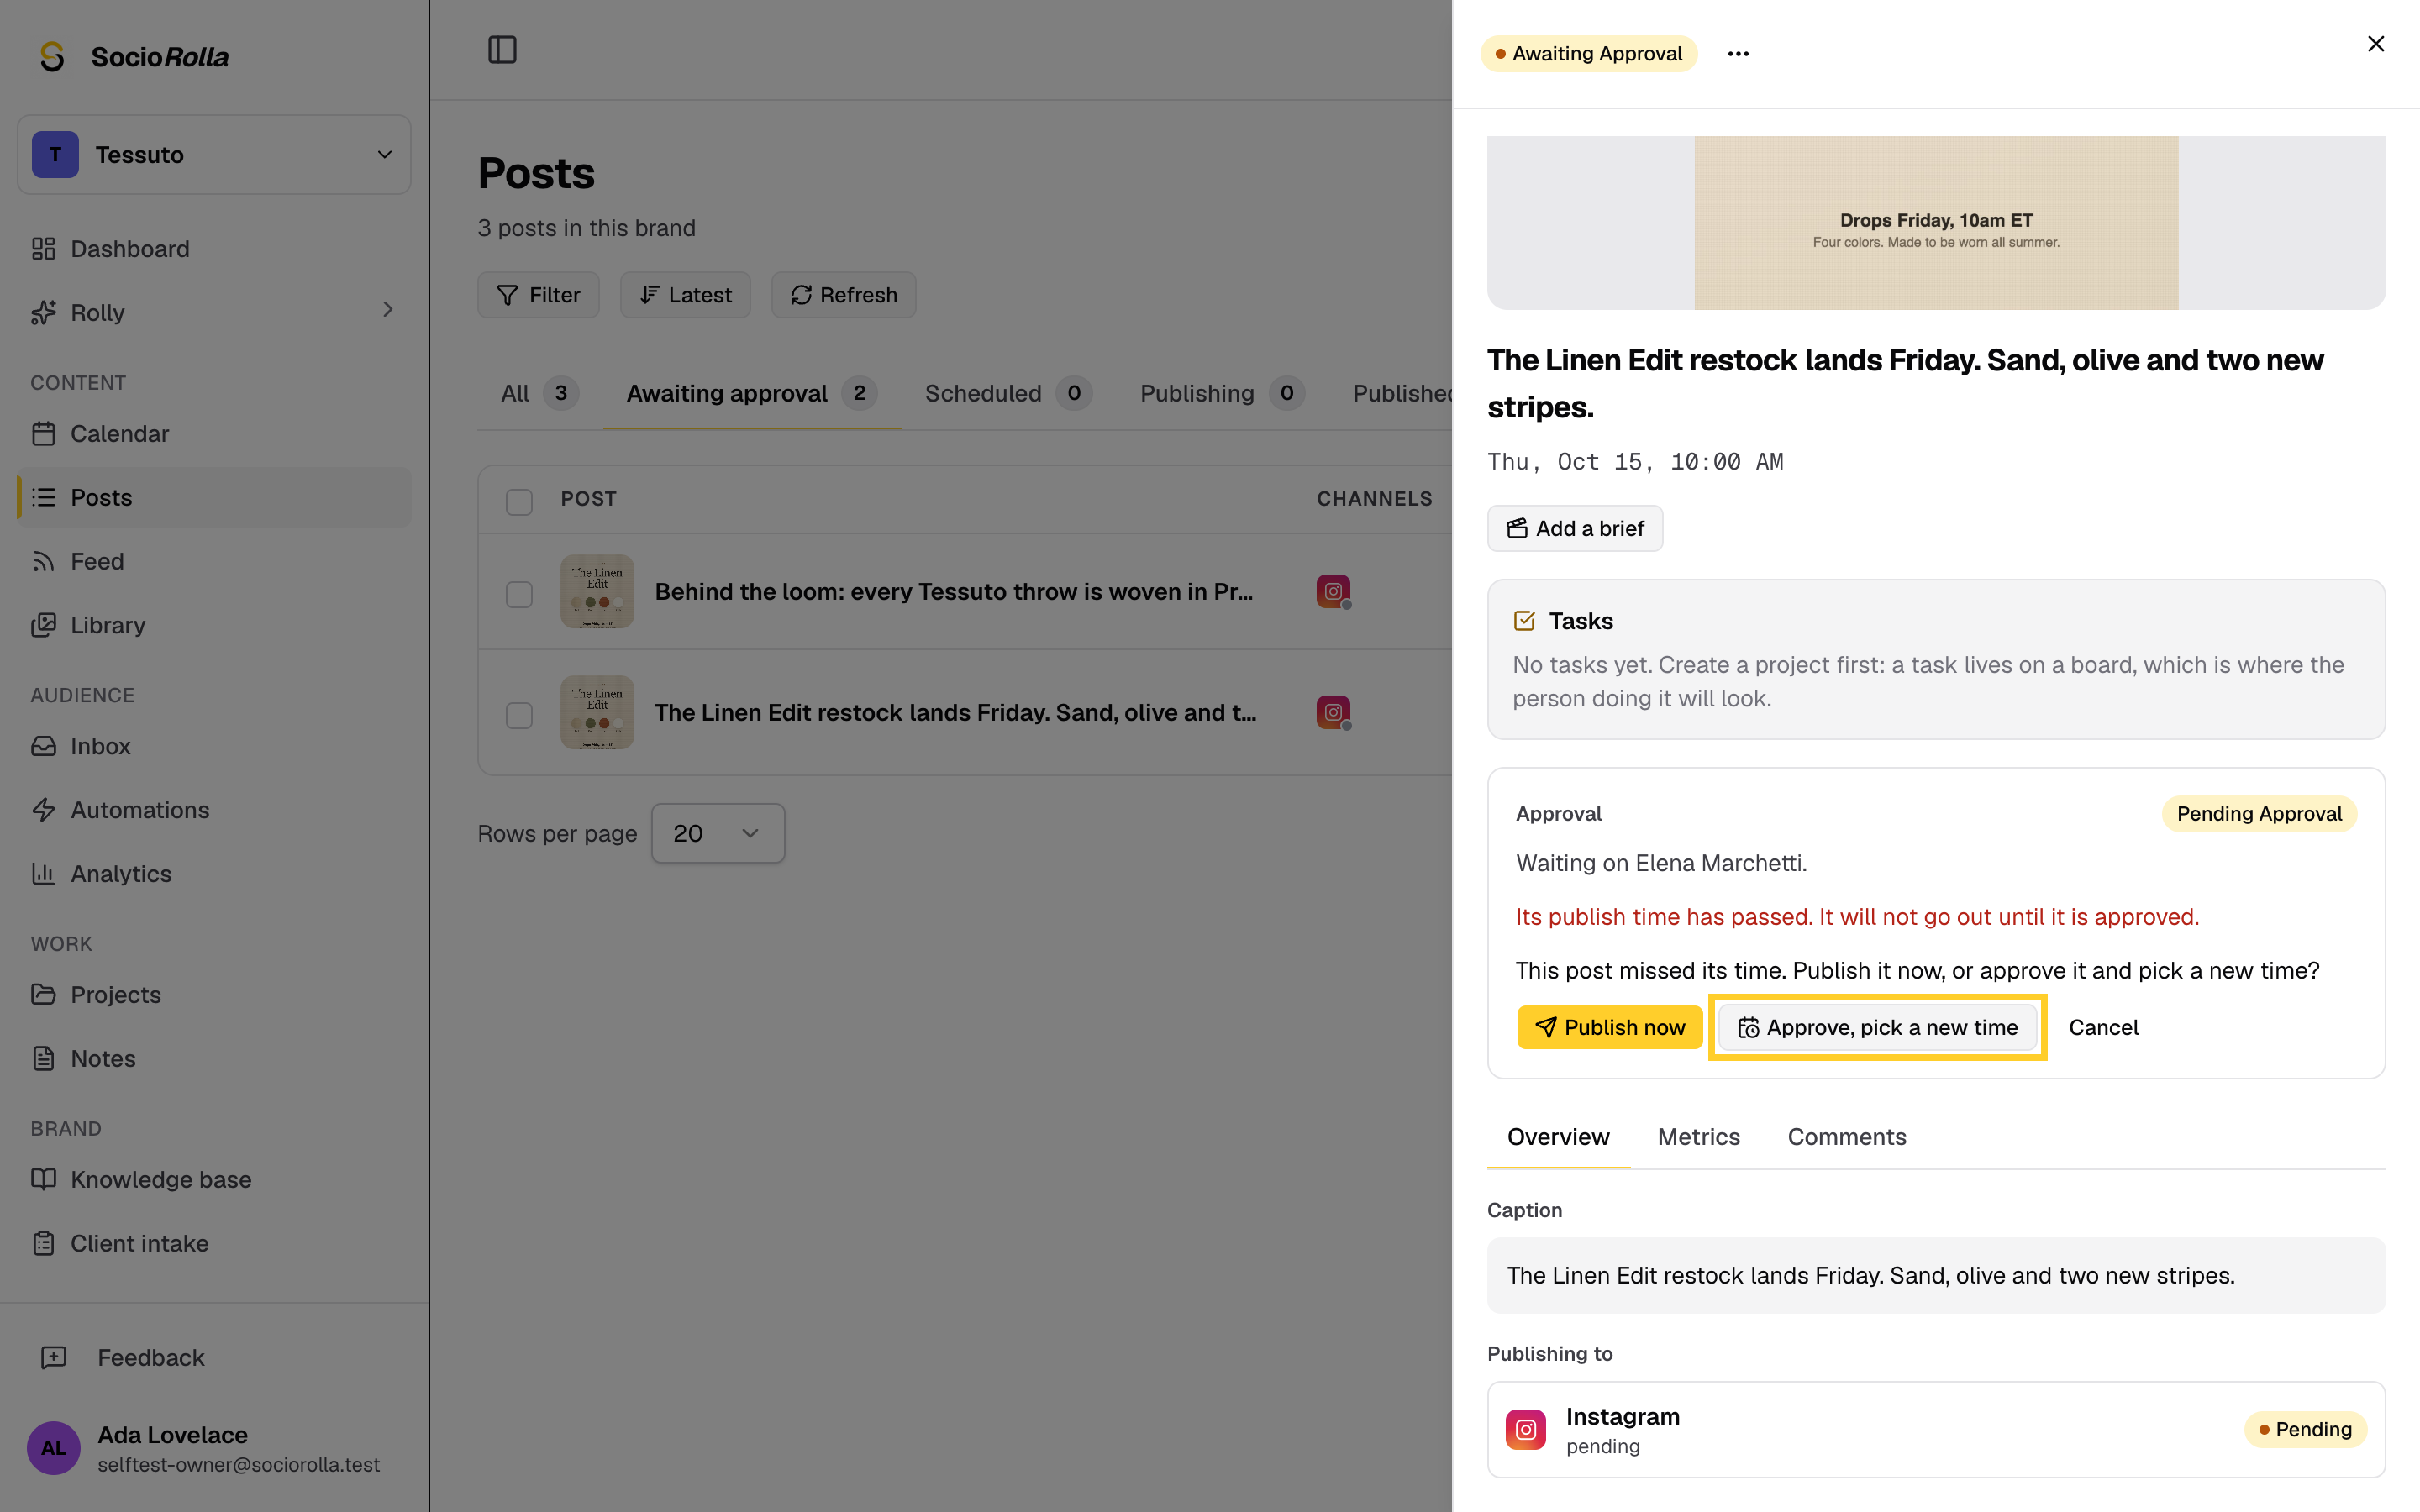Screen dimensions: 2420x1512
Task: Open the three-dot more options menu
Action: 1738,54
